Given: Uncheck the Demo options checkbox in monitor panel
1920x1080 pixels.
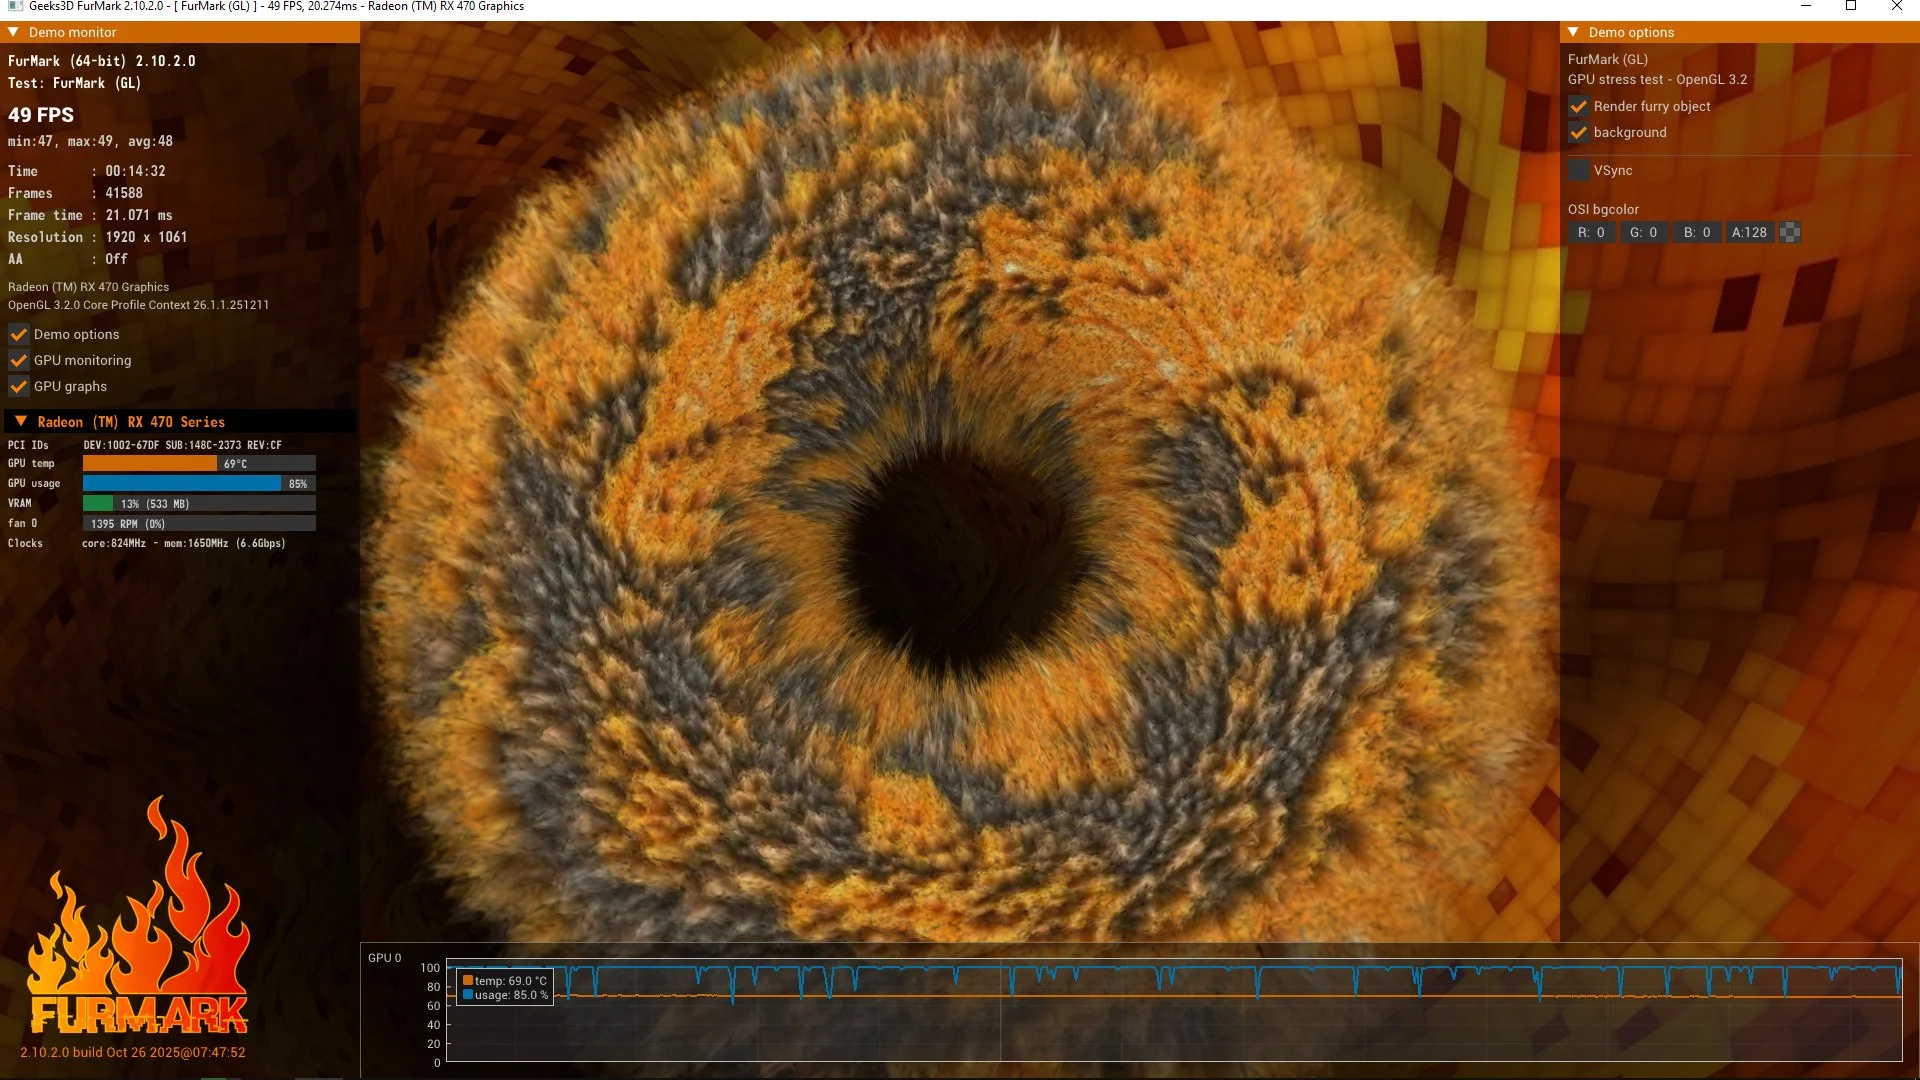Looking at the screenshot, I should pos(19,334).
